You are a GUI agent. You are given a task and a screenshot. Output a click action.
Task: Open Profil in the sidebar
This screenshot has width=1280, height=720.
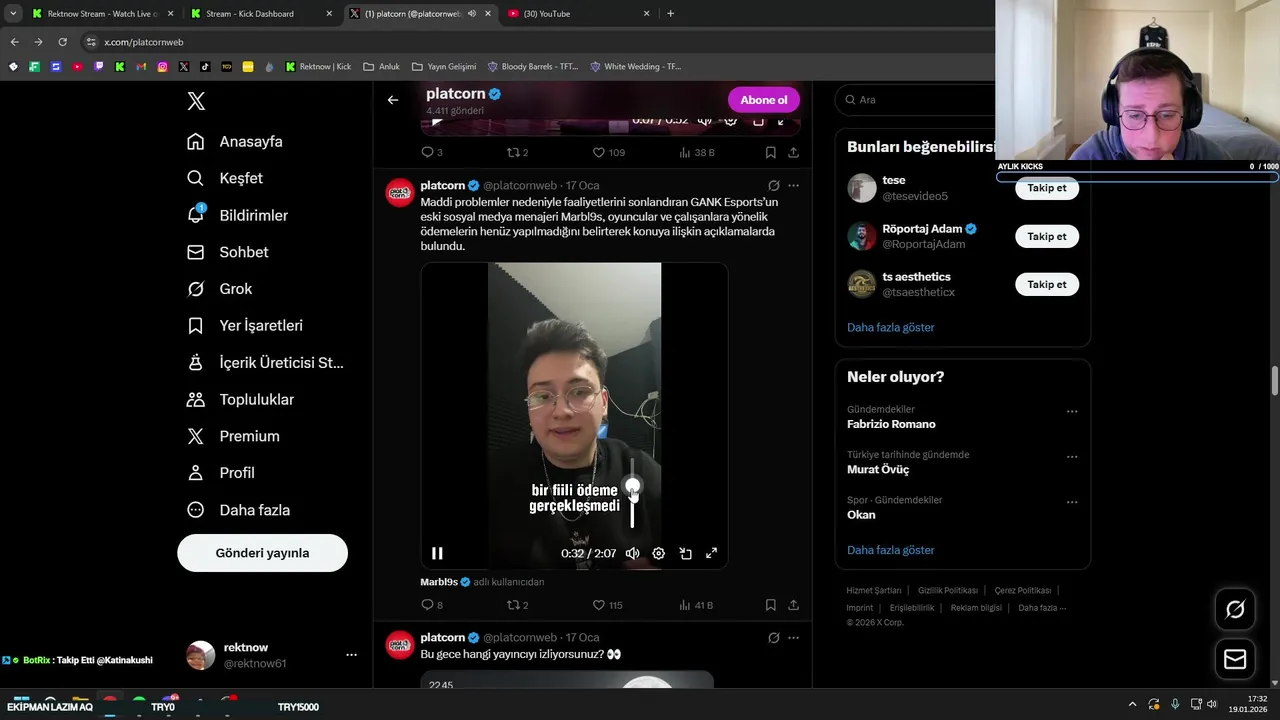tap(221, 473)
